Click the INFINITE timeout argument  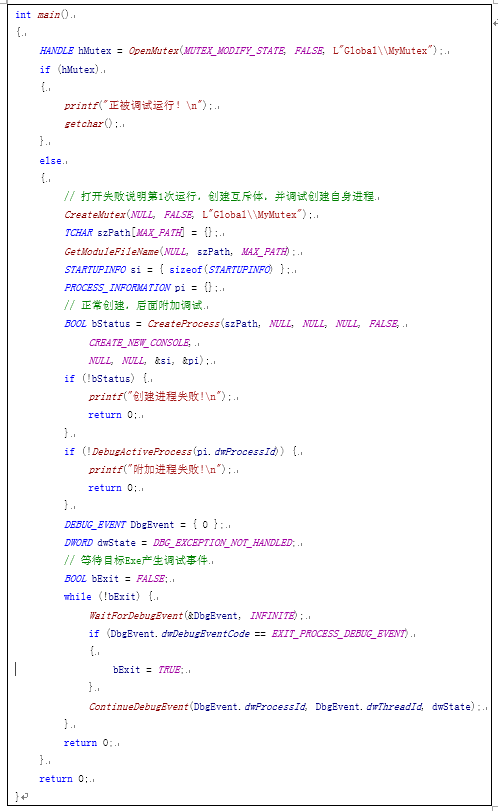point(273,615)
